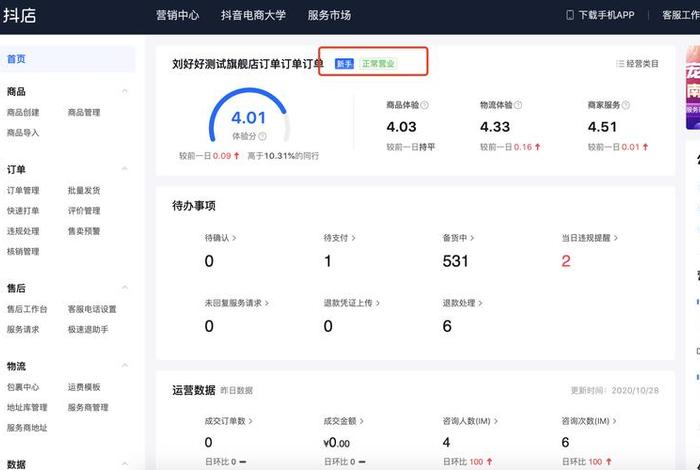
Task: Click the up arrow in 咨询人数 日环比
Action: tap(489, 462)
